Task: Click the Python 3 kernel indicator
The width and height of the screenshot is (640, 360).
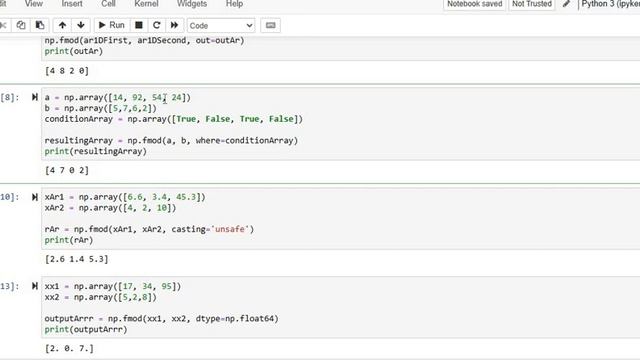Action: (x=610, y=4)
